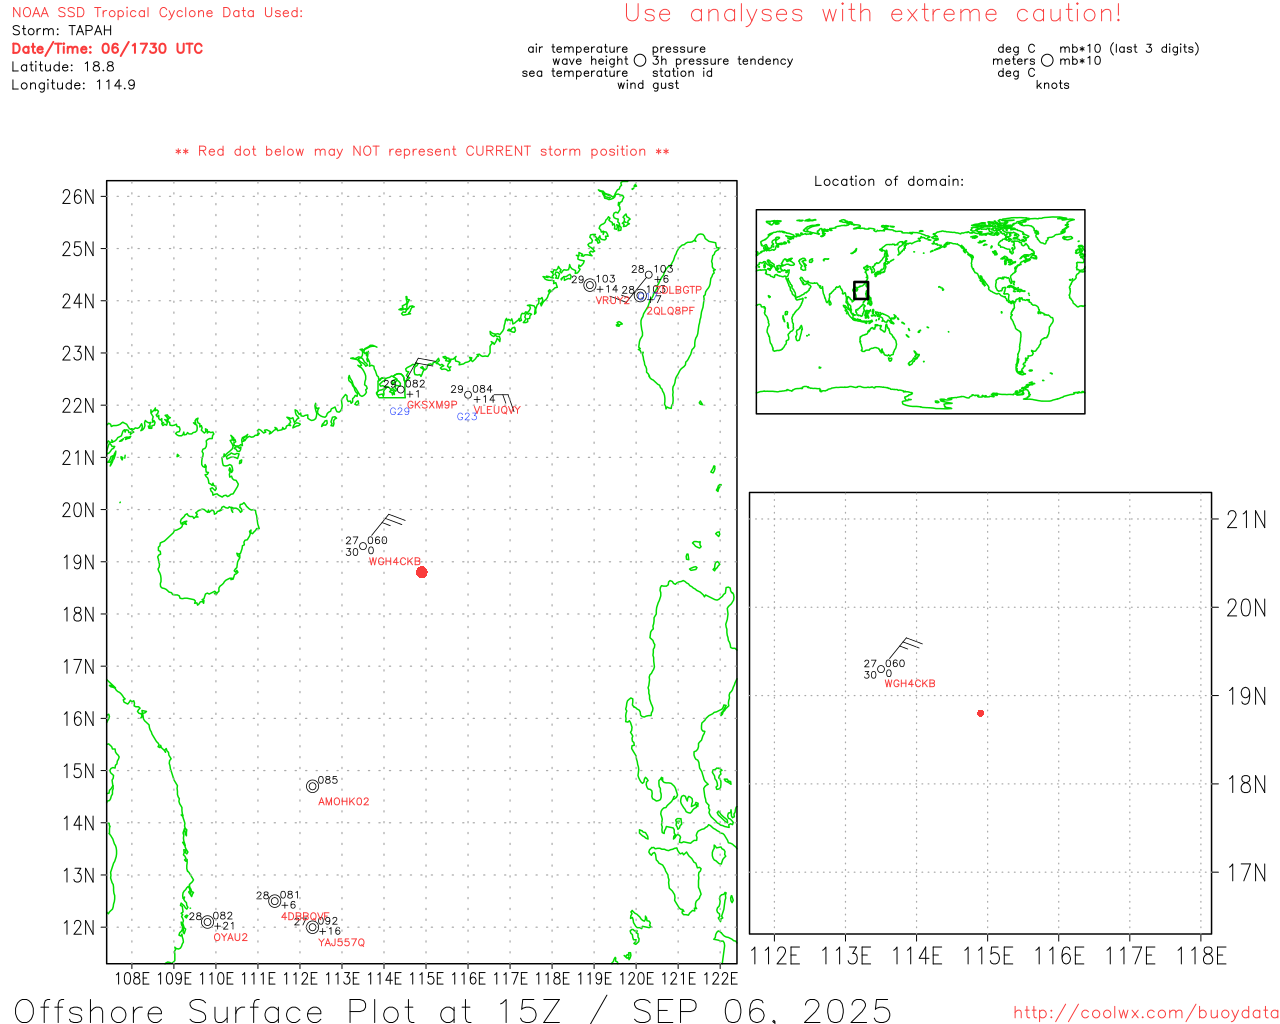This screenshot has height=1024, width=1280.
Task: Click '108E' longitude label on main map
Action: pos(132,978)
